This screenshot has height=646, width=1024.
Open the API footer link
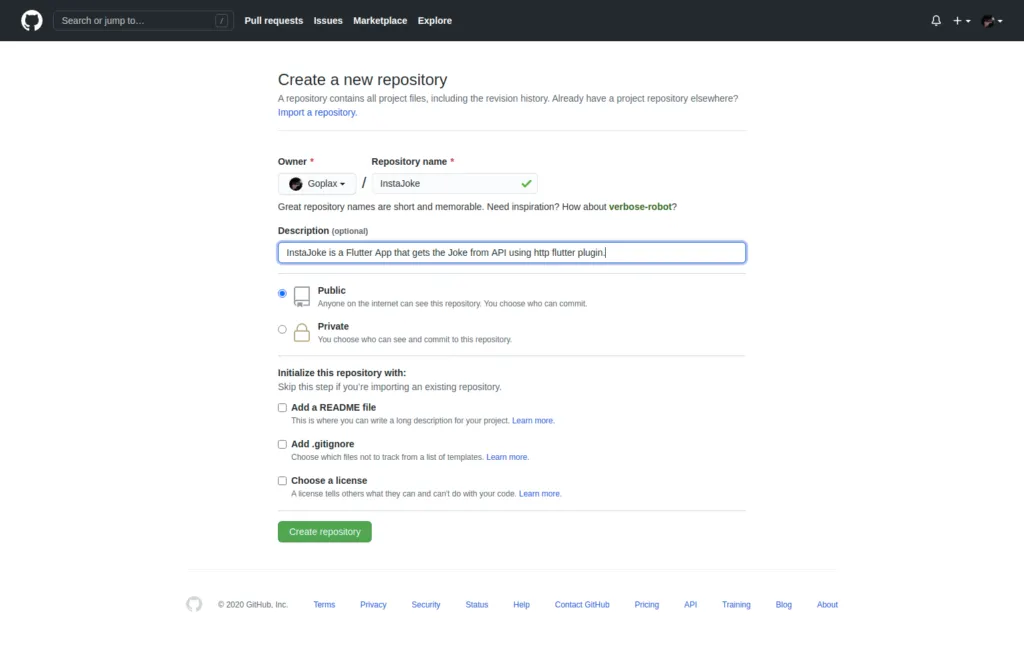click(x=690, y=605)
